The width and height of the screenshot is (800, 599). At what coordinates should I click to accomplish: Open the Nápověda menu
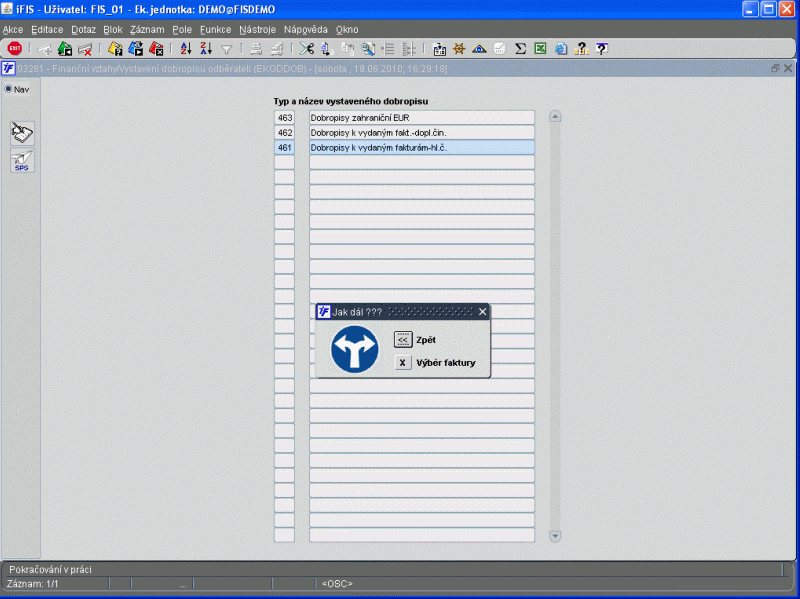point(306,30)
